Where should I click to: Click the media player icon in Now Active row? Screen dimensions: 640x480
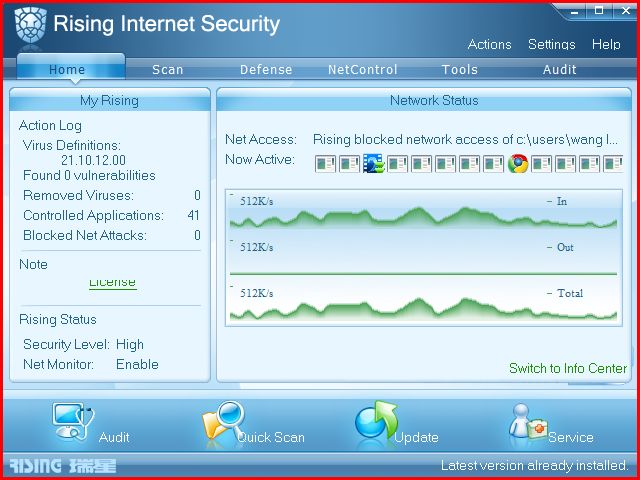click(373, 163)
